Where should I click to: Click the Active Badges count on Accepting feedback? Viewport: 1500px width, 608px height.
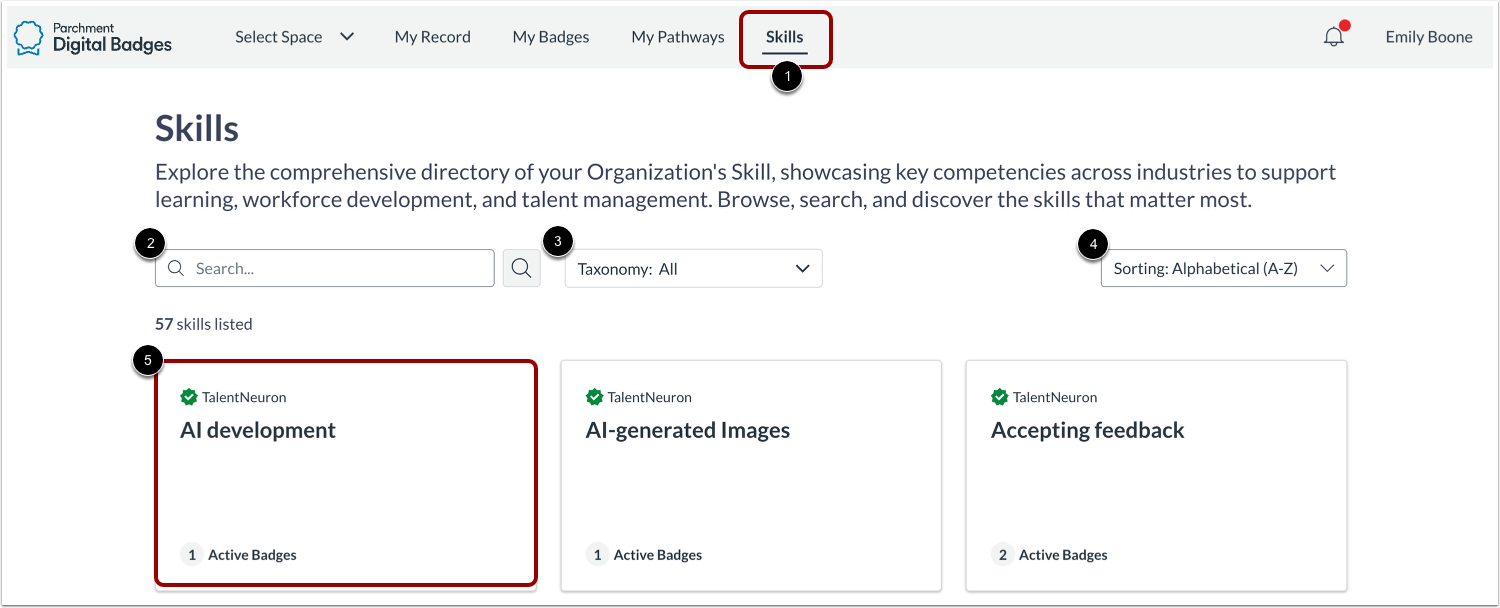point(1003,555)
